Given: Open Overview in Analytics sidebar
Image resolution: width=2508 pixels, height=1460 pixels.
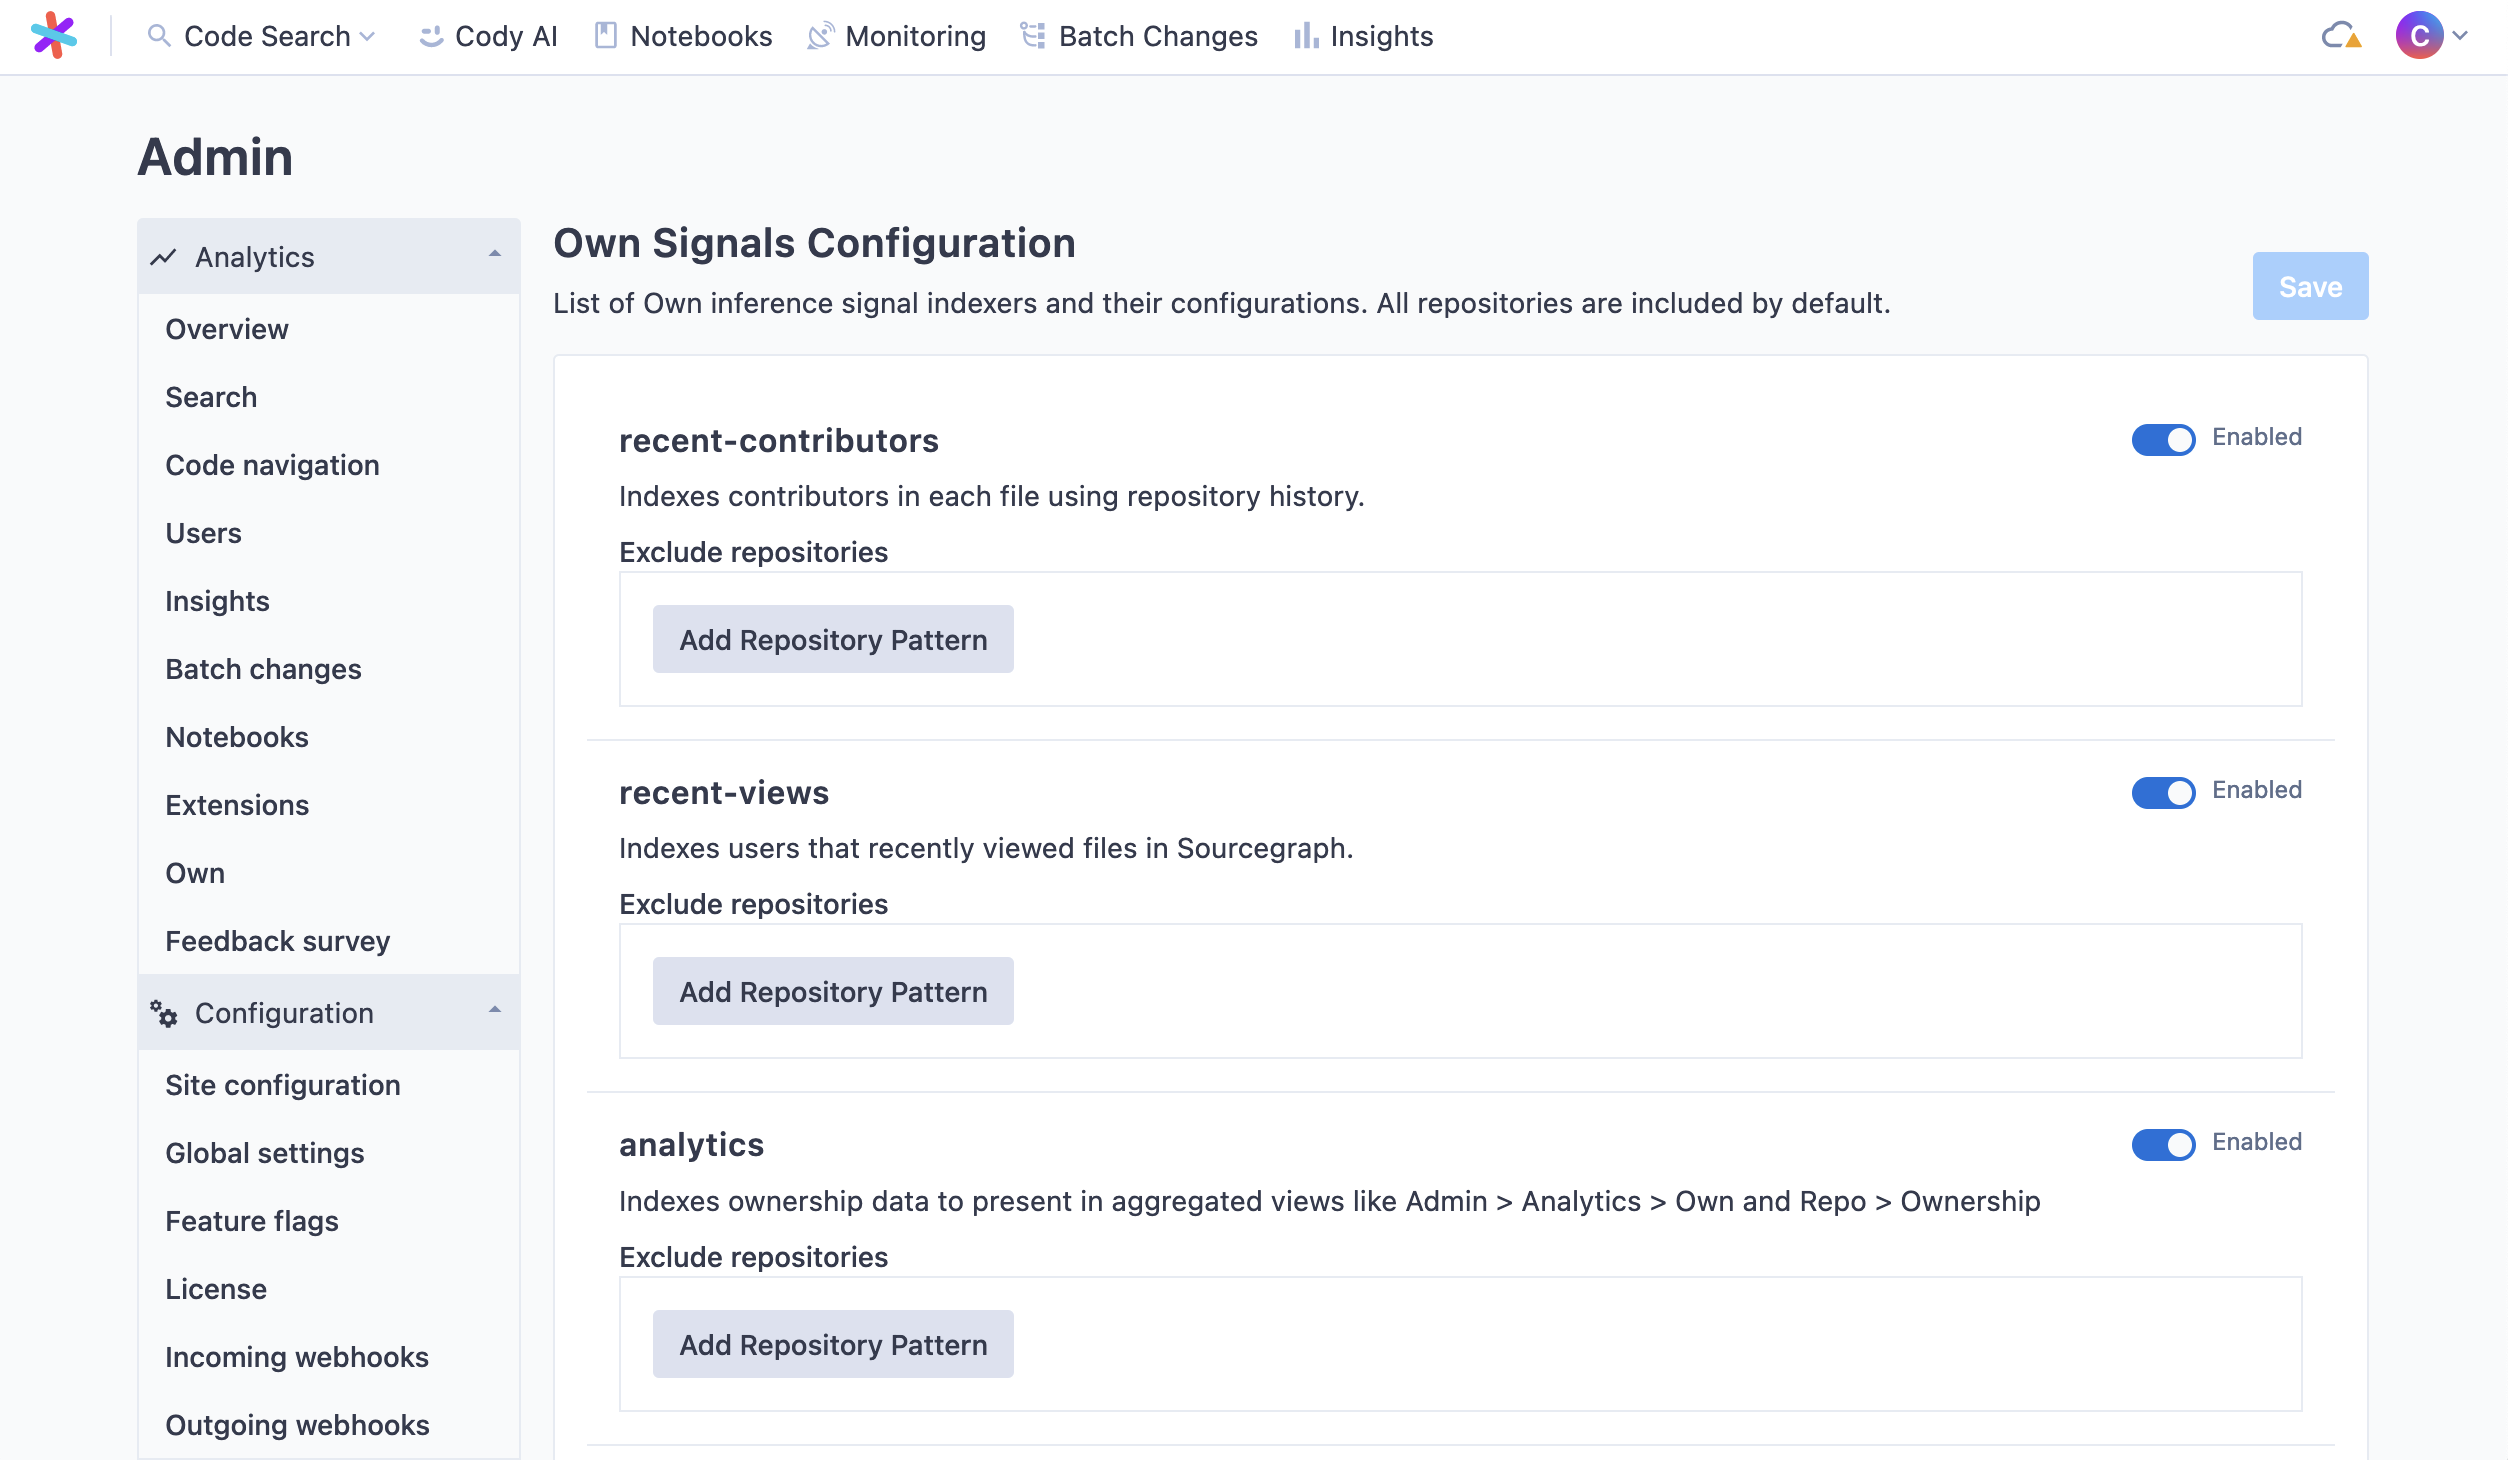Looking at the screenshot, I should click(328, 329).
